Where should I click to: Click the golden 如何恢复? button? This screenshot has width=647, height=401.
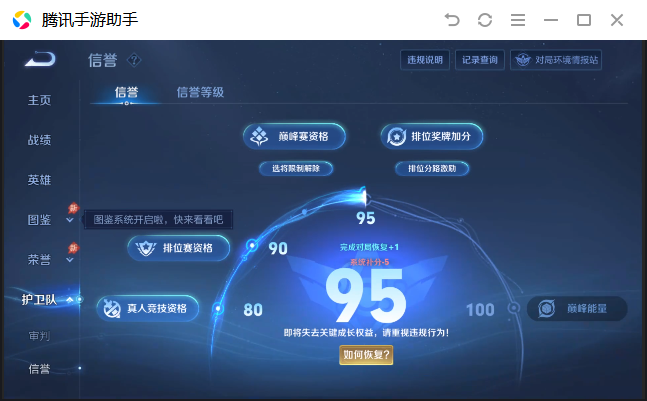pyautogui.click(x=366, y=355)
